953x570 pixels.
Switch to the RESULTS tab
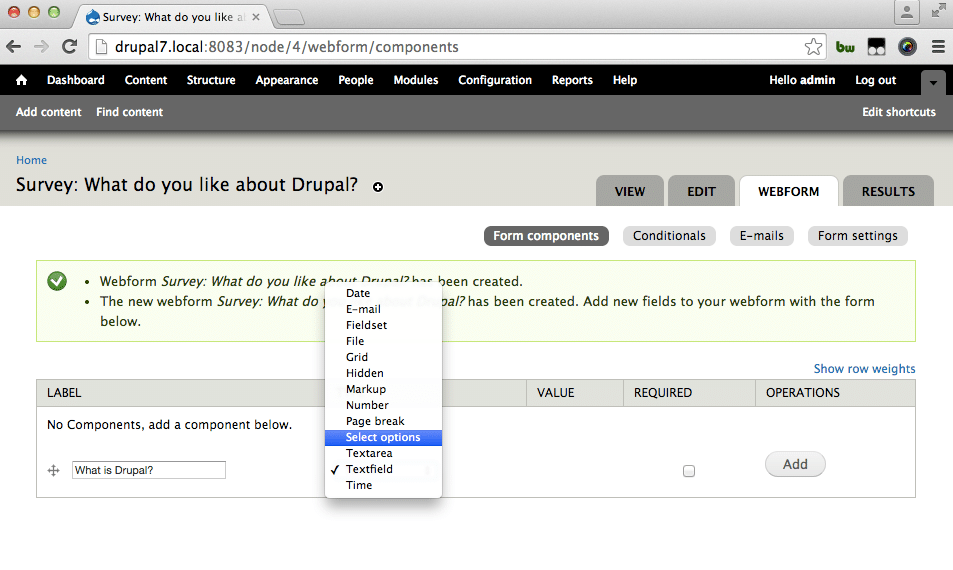click(888, 191)
